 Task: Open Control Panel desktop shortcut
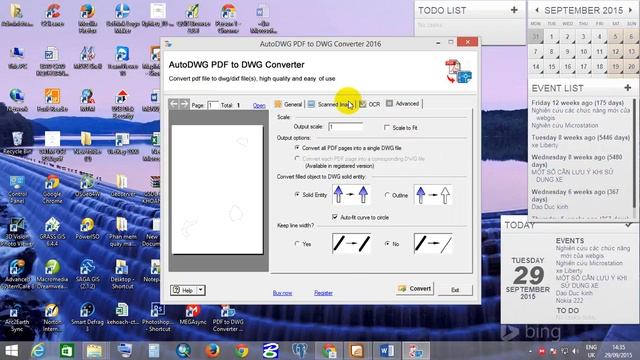pos(17,190)
